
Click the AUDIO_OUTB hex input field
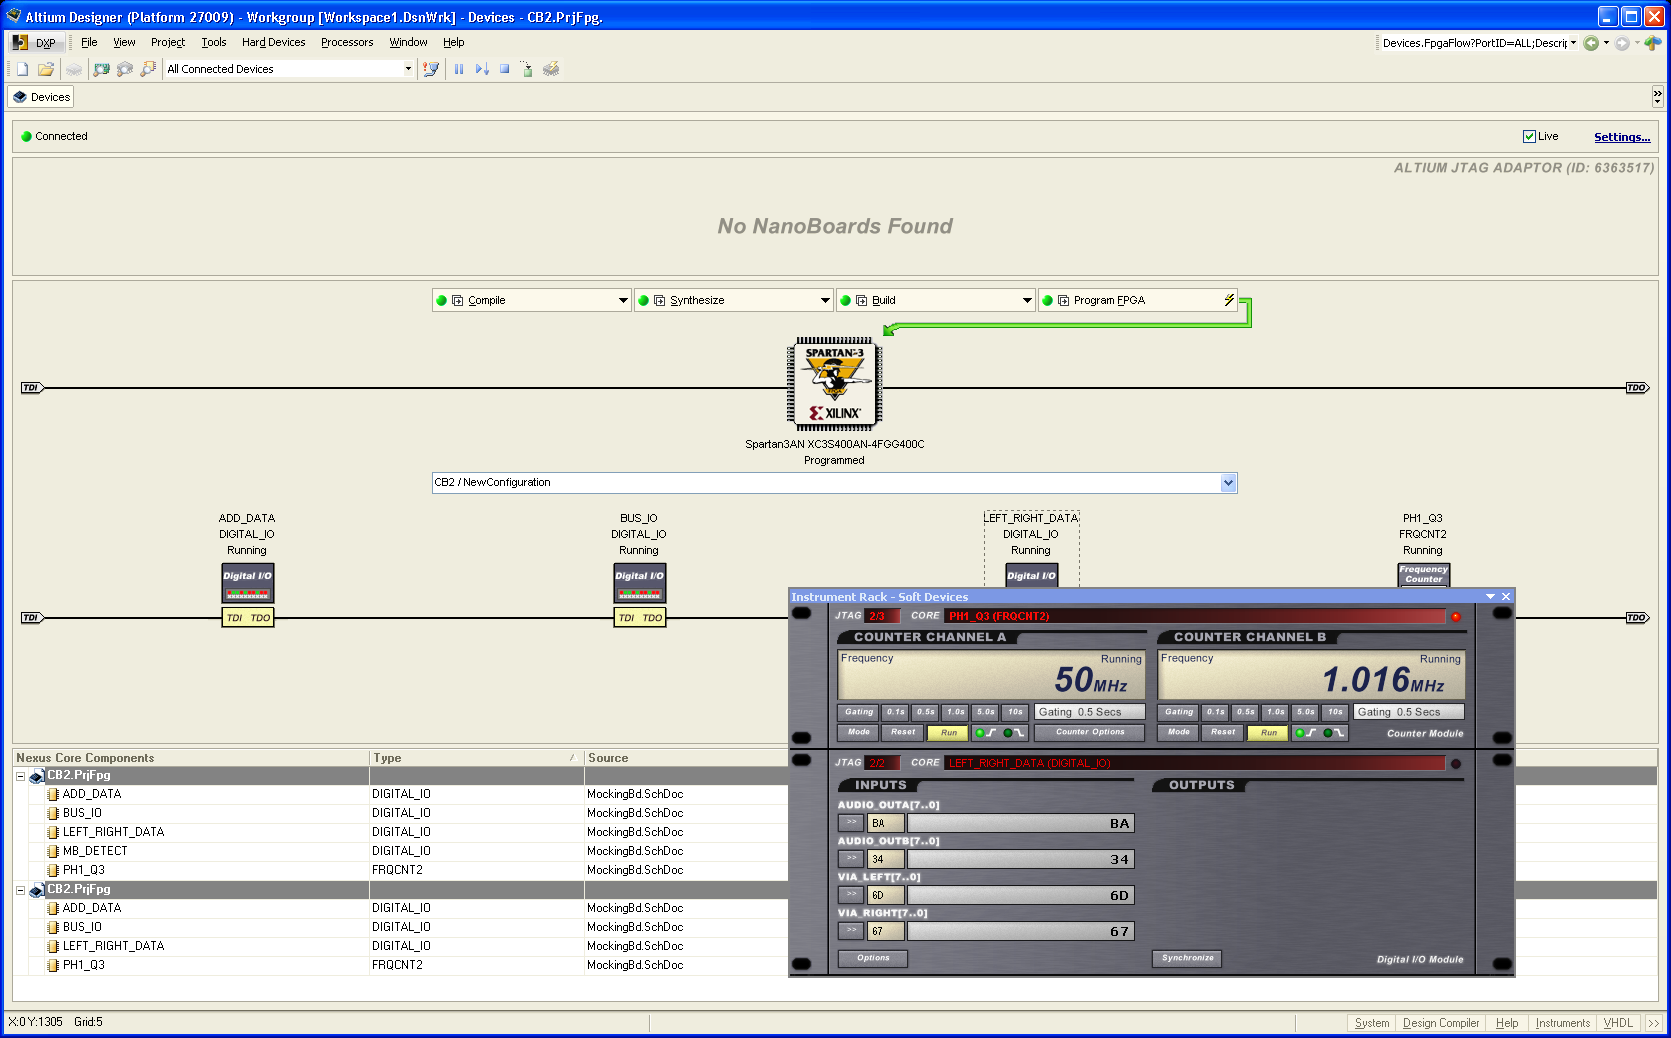[x=885, y=859]
